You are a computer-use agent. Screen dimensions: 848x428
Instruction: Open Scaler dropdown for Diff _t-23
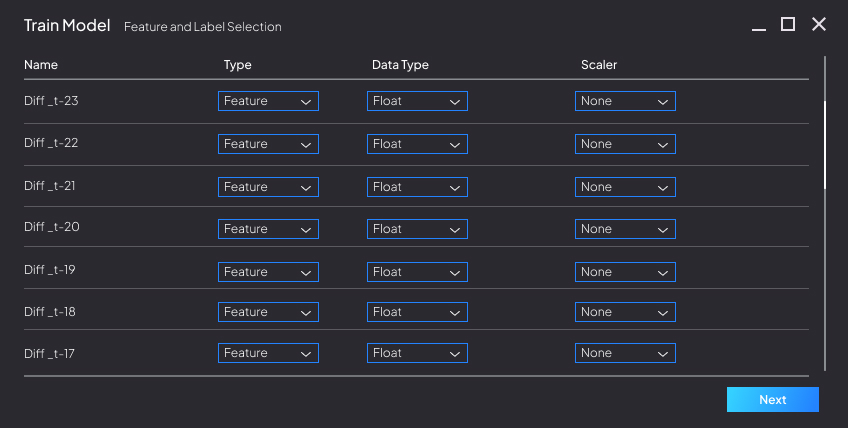click(x=625, y=101)
